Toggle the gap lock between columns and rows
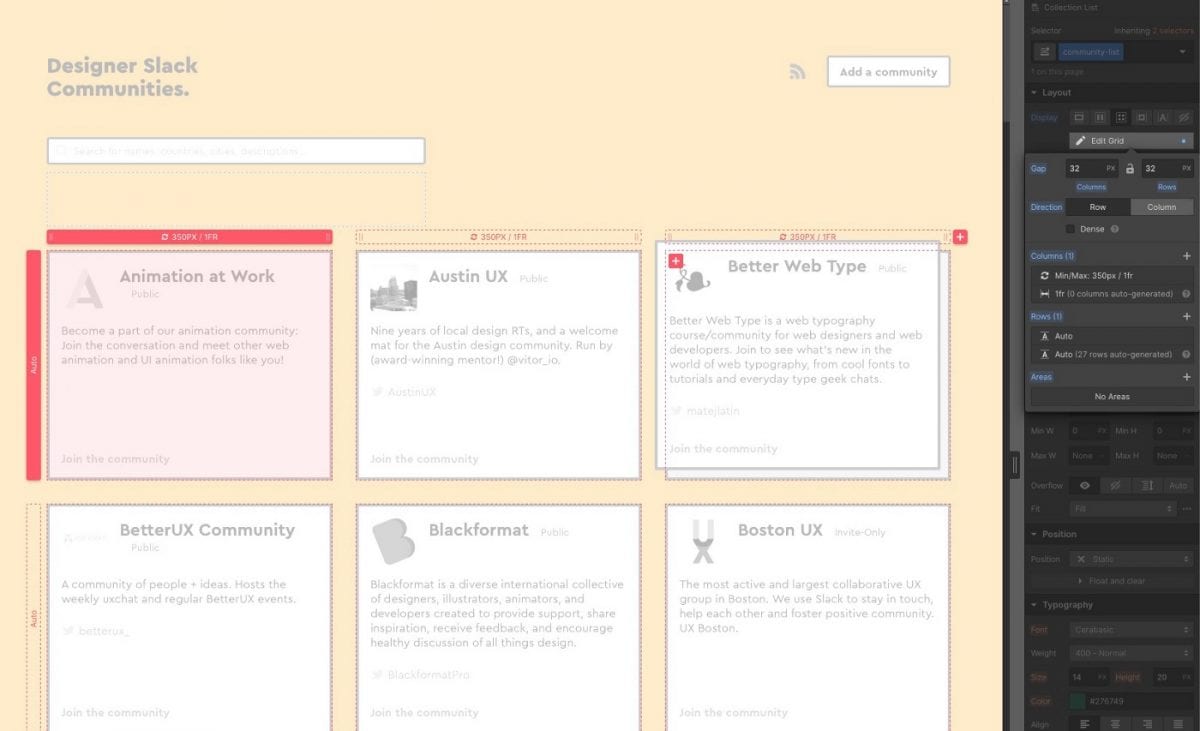 pos(1130,169)
